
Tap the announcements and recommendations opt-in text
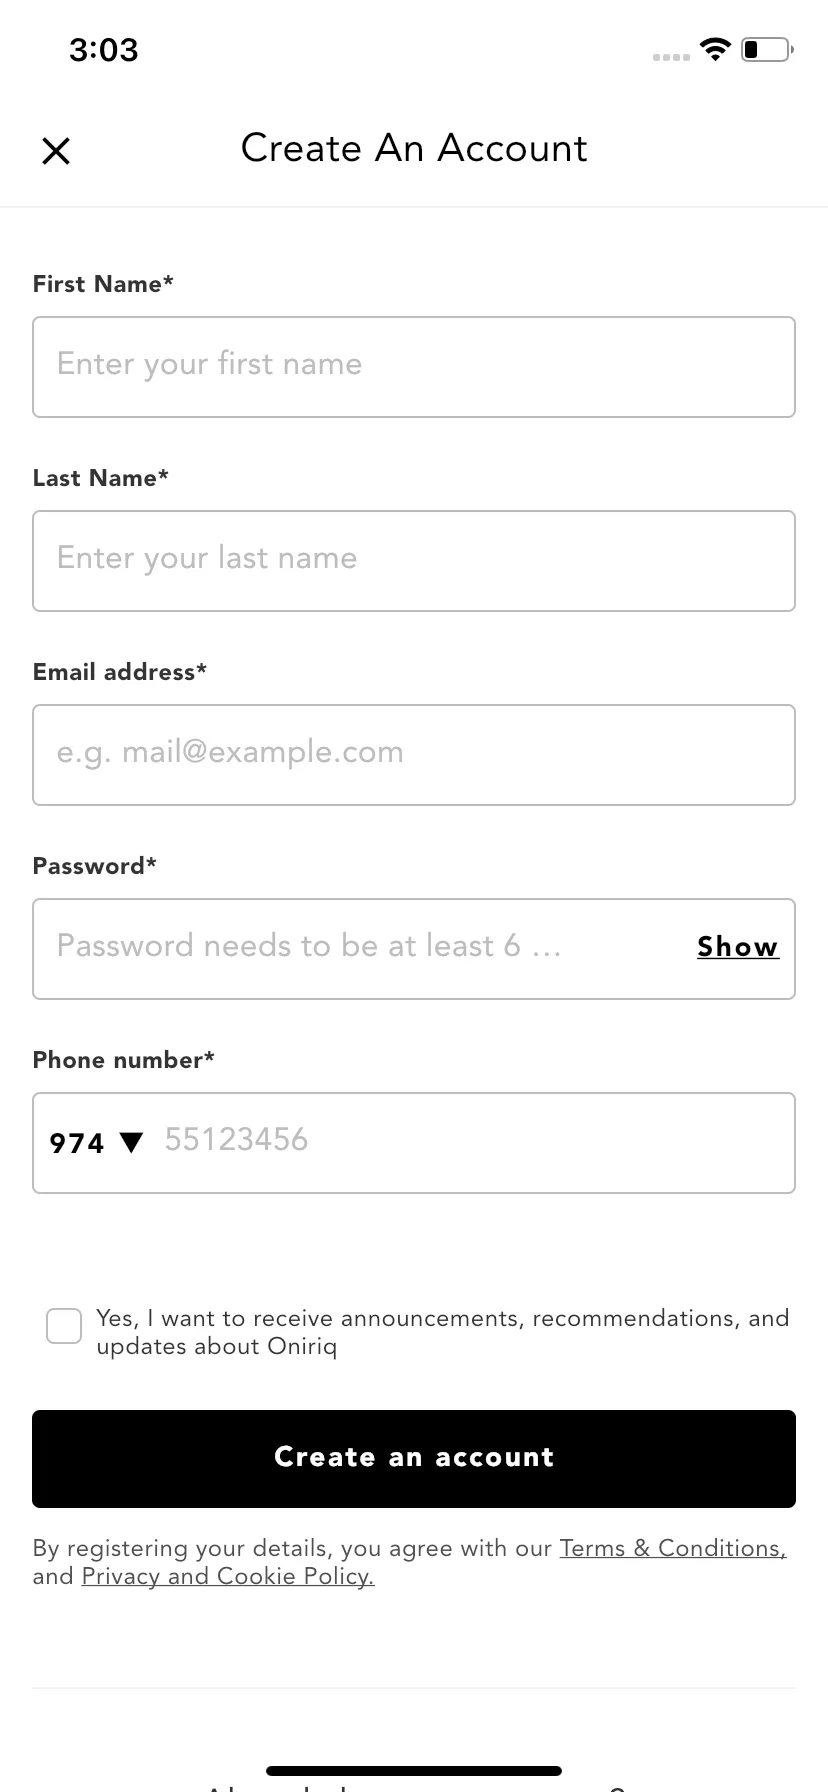(x=443, y=1332)
